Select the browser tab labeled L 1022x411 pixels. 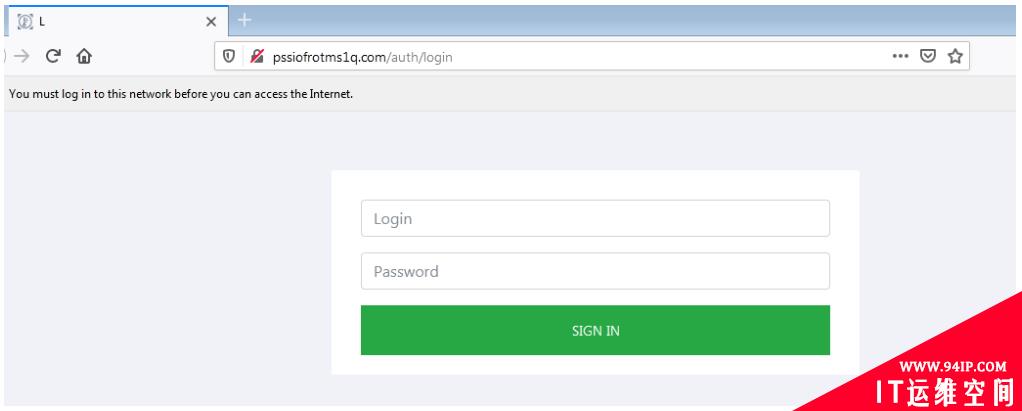(x=116, y=21)
